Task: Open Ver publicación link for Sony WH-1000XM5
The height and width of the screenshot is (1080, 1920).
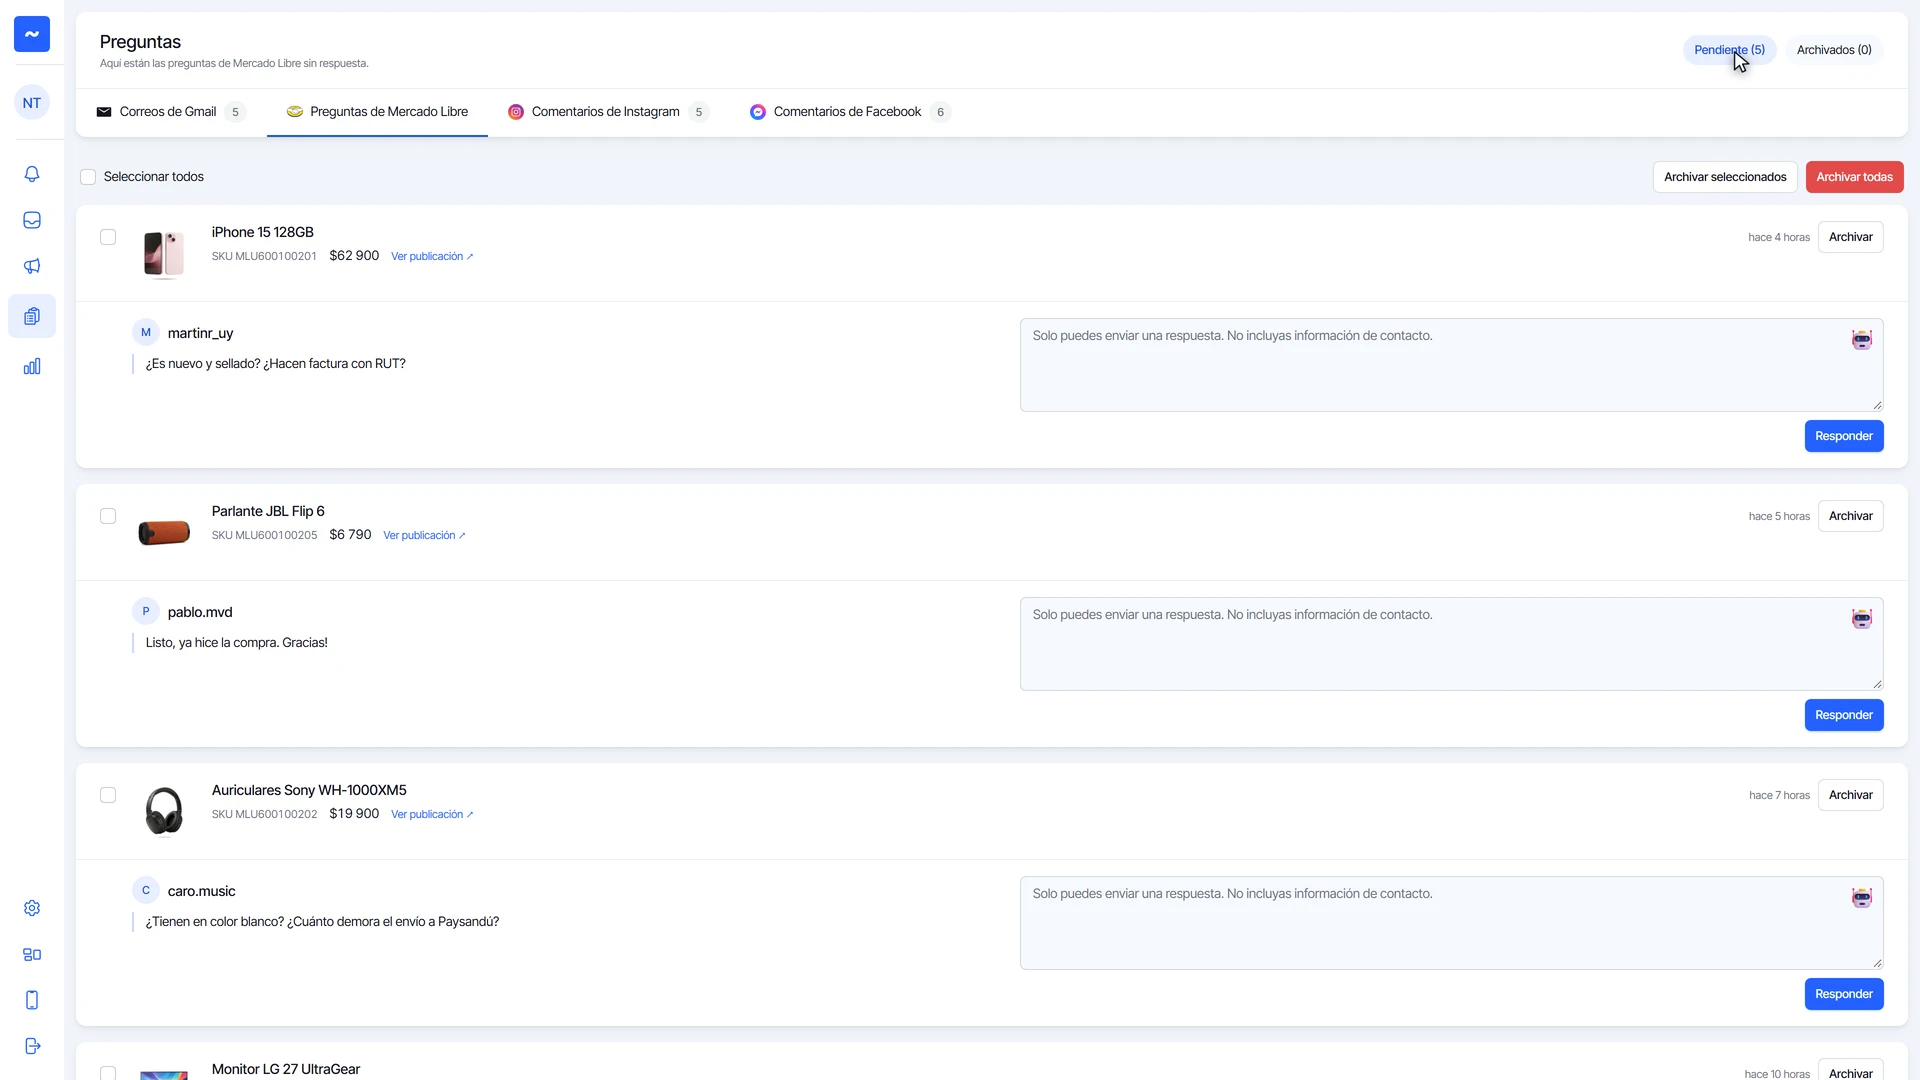Action: coord(432,815)
